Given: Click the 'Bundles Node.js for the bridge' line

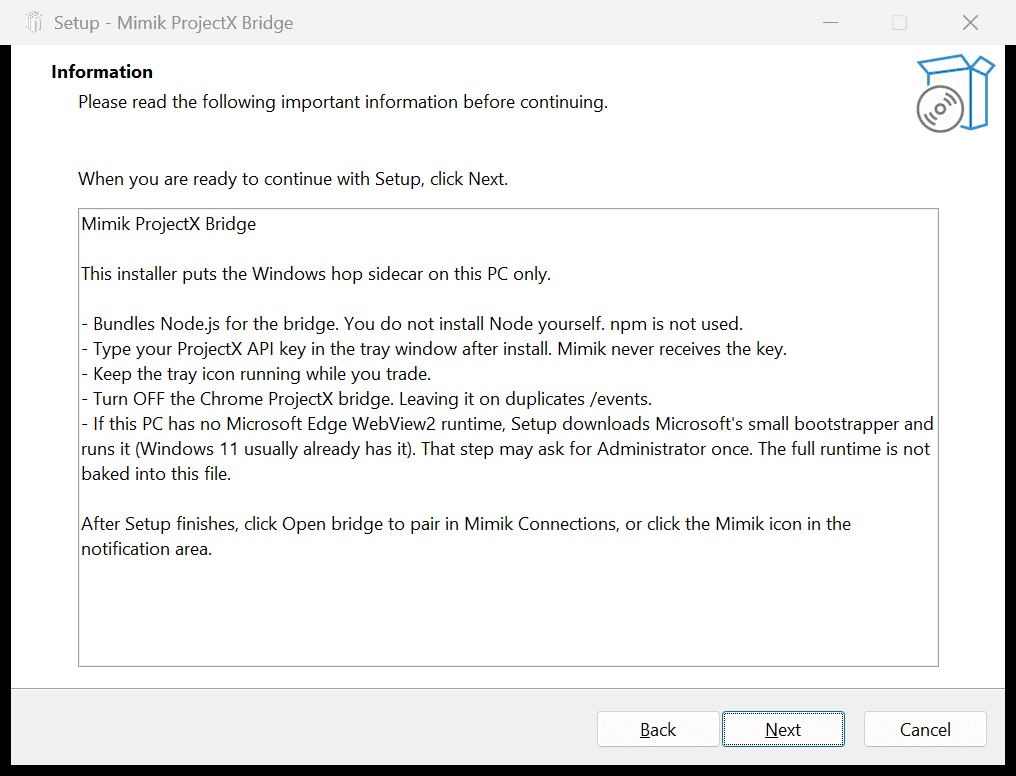Looking at the screenshot, I should coord(412,324).
